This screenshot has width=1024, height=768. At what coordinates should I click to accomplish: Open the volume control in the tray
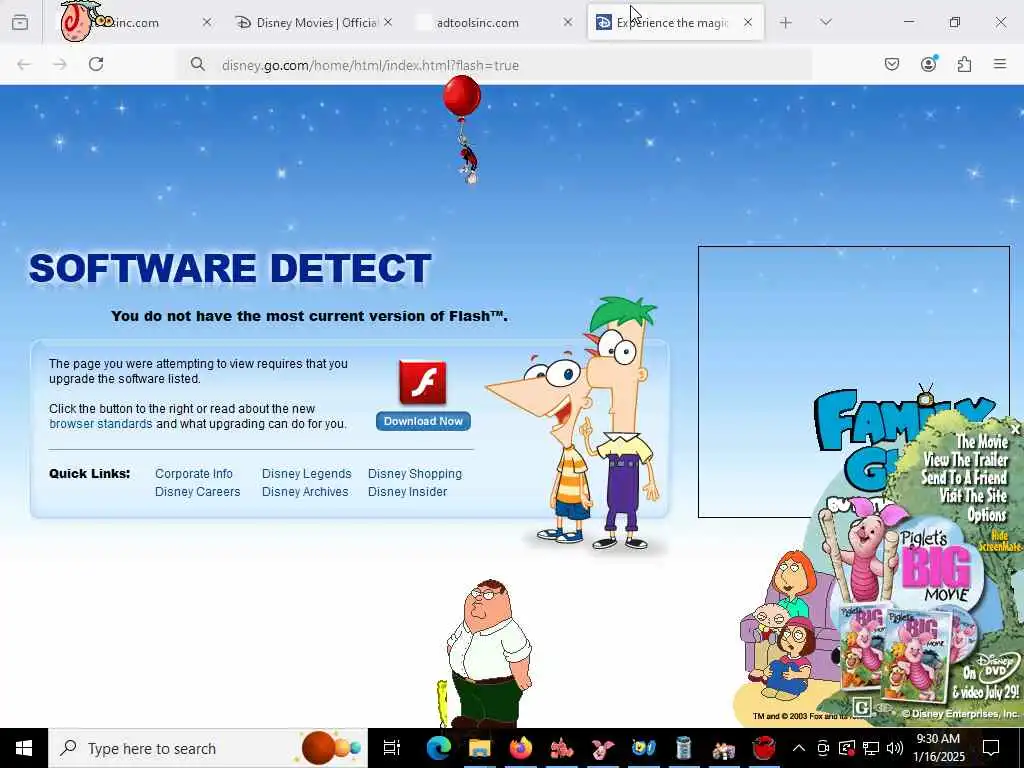(x=895, y=748)
